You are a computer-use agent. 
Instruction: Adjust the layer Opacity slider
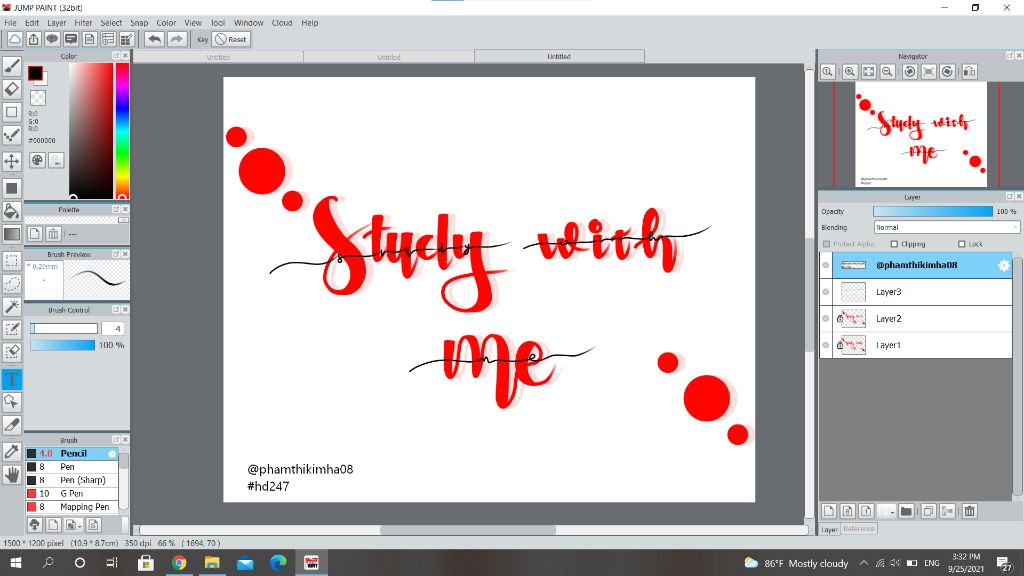(933, 212)
